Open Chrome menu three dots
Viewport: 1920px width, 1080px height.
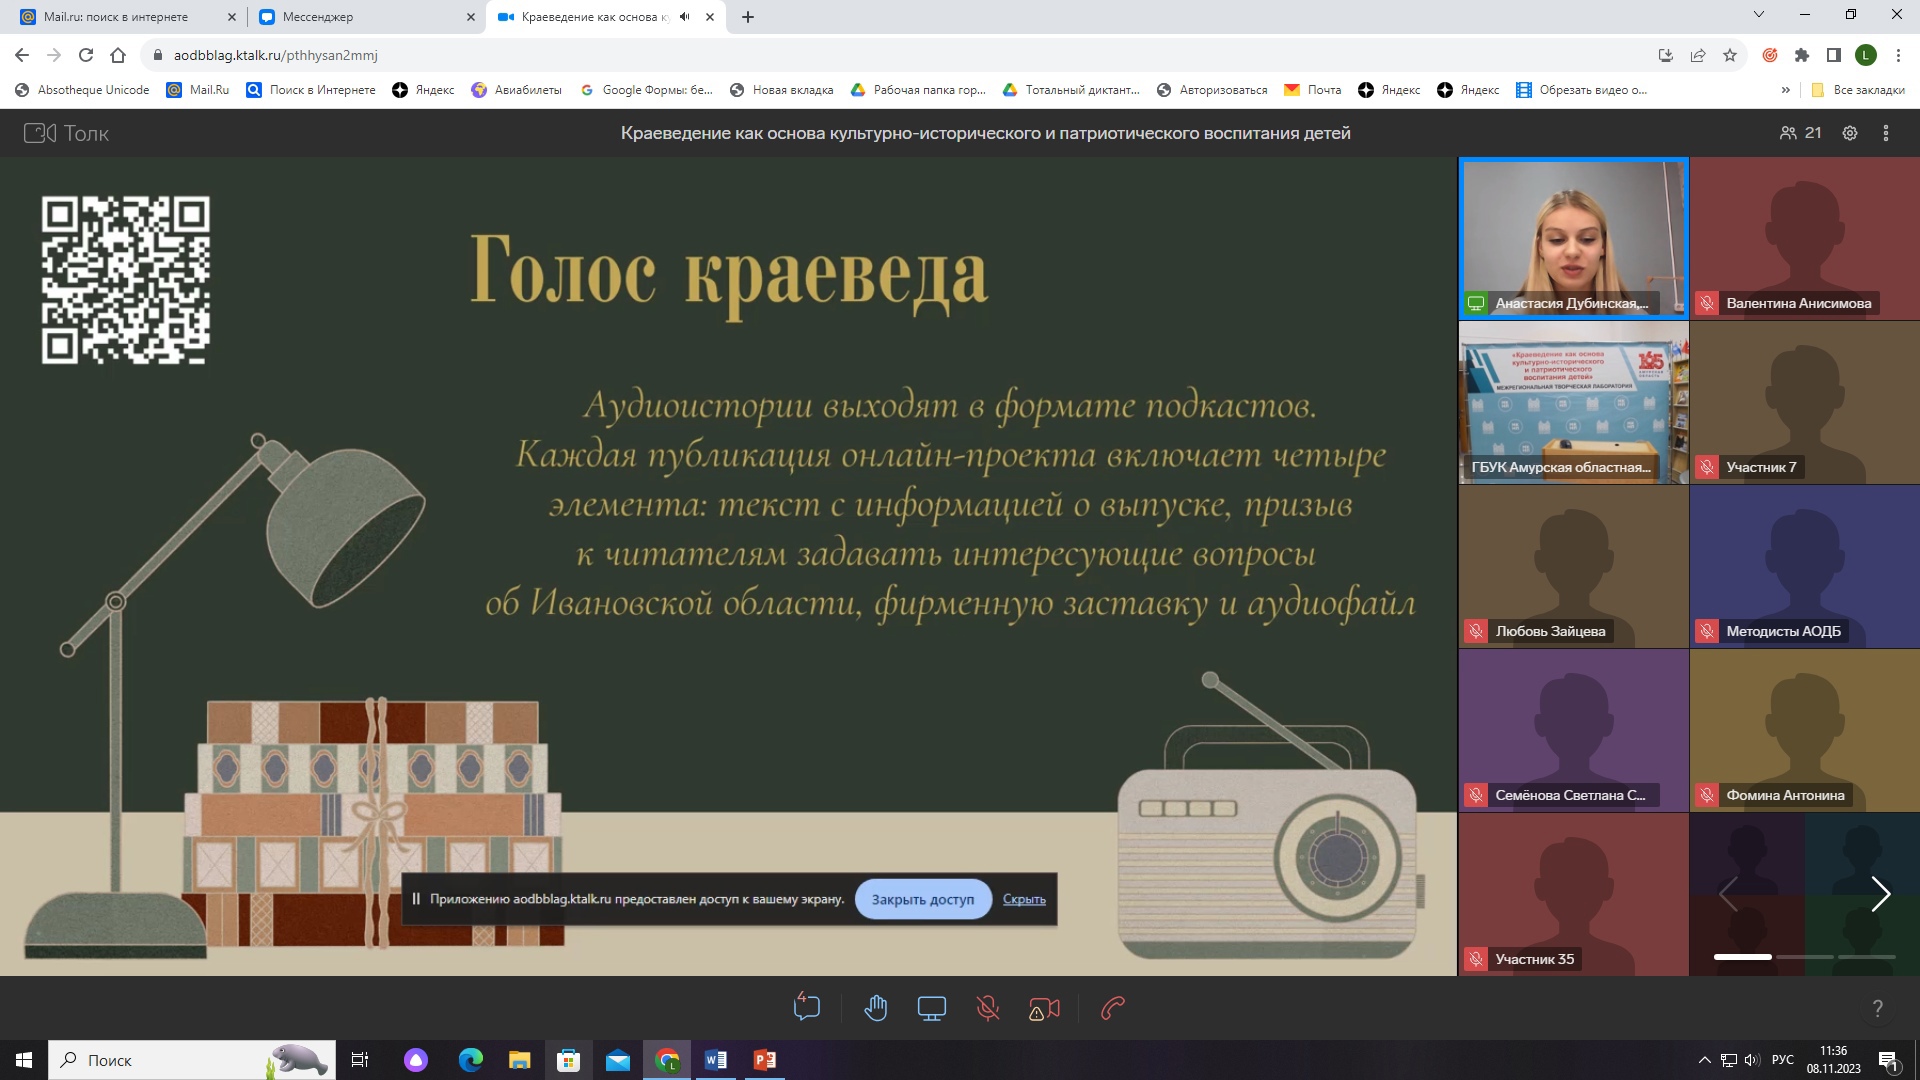pyautogui.click(x=1898, y=55)
